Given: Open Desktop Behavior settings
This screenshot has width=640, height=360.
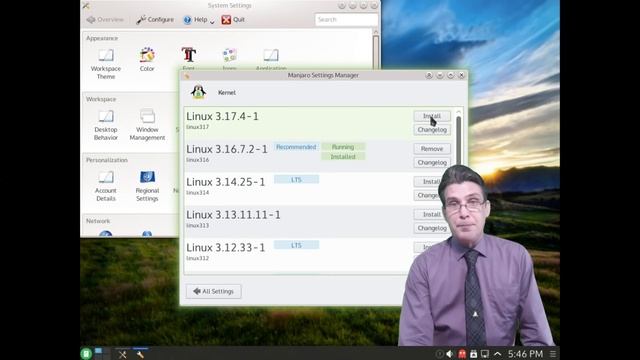Looking at the screenshot, I should [x=106, y=125].
